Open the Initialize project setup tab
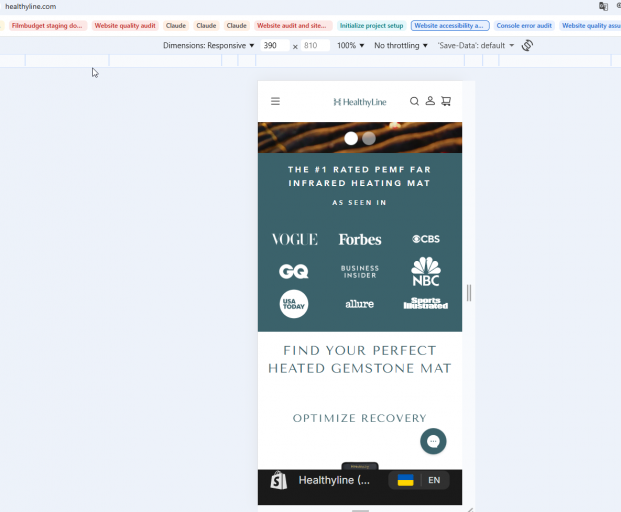621x512 pixels. (371, 26)
